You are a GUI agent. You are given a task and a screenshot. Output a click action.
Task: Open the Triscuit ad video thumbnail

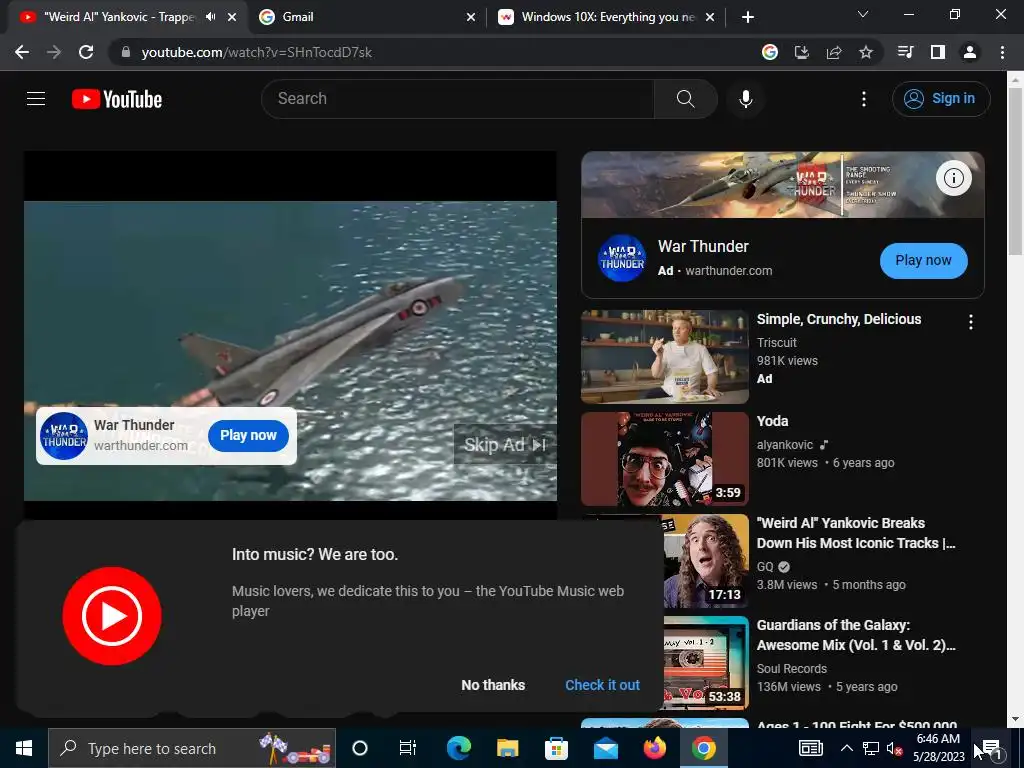665,357
